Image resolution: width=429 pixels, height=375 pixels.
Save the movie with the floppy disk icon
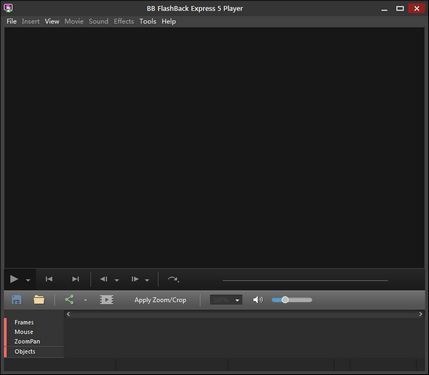point(16,300)
